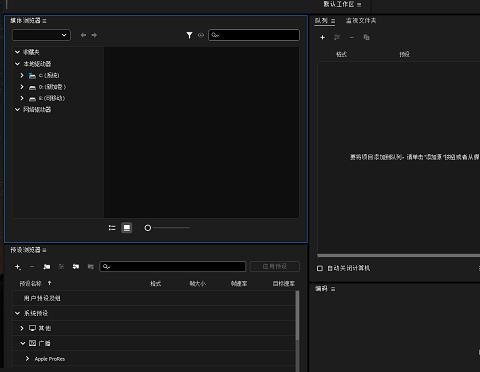
Task: Create new preset group folder icon
Action: click(47, 267)
